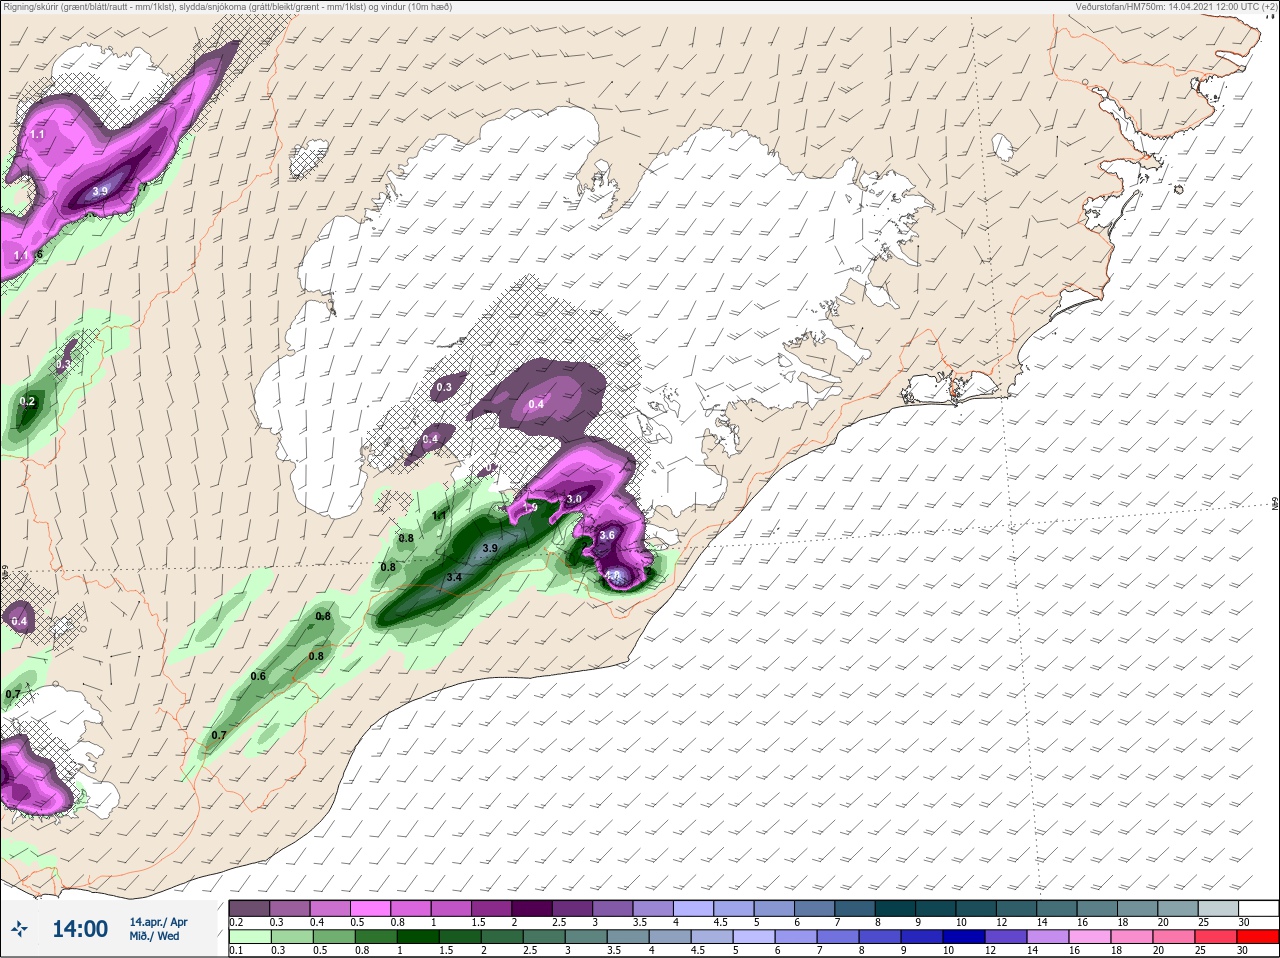Click the white 30 swatch in upper legend row
The height and width of the screenshot is (958, 1280).
point(1259,908)
